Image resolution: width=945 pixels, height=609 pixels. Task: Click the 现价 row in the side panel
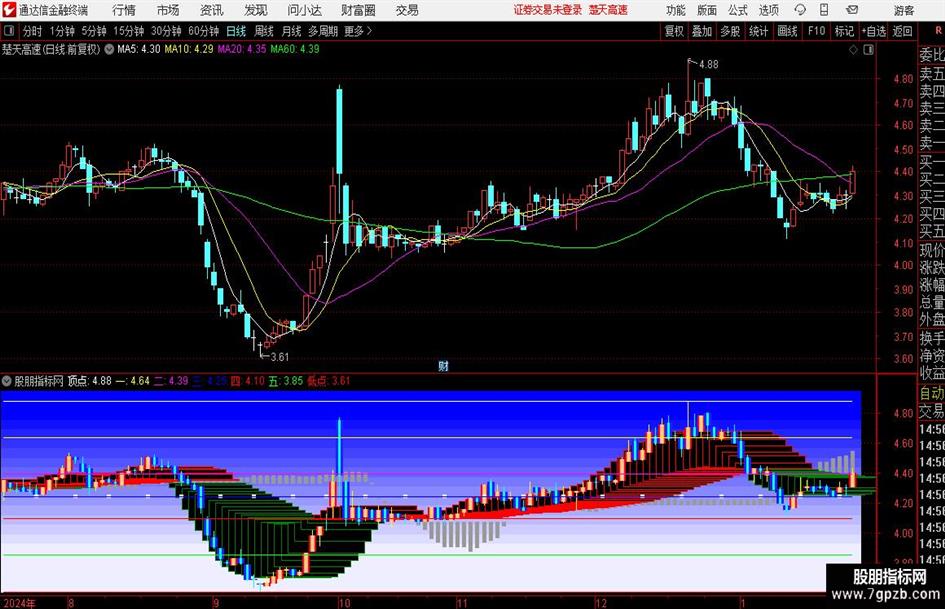932,250
